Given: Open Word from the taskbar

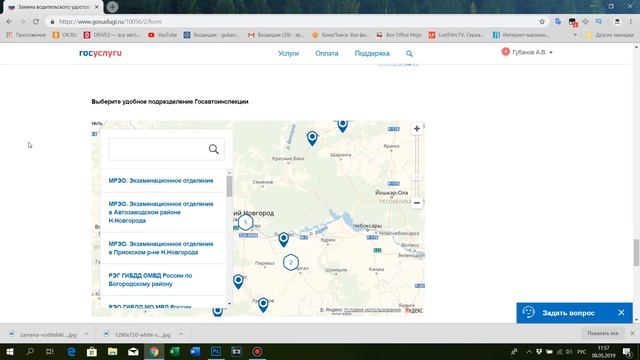Looking at the screenshot, I should (195, 351).
